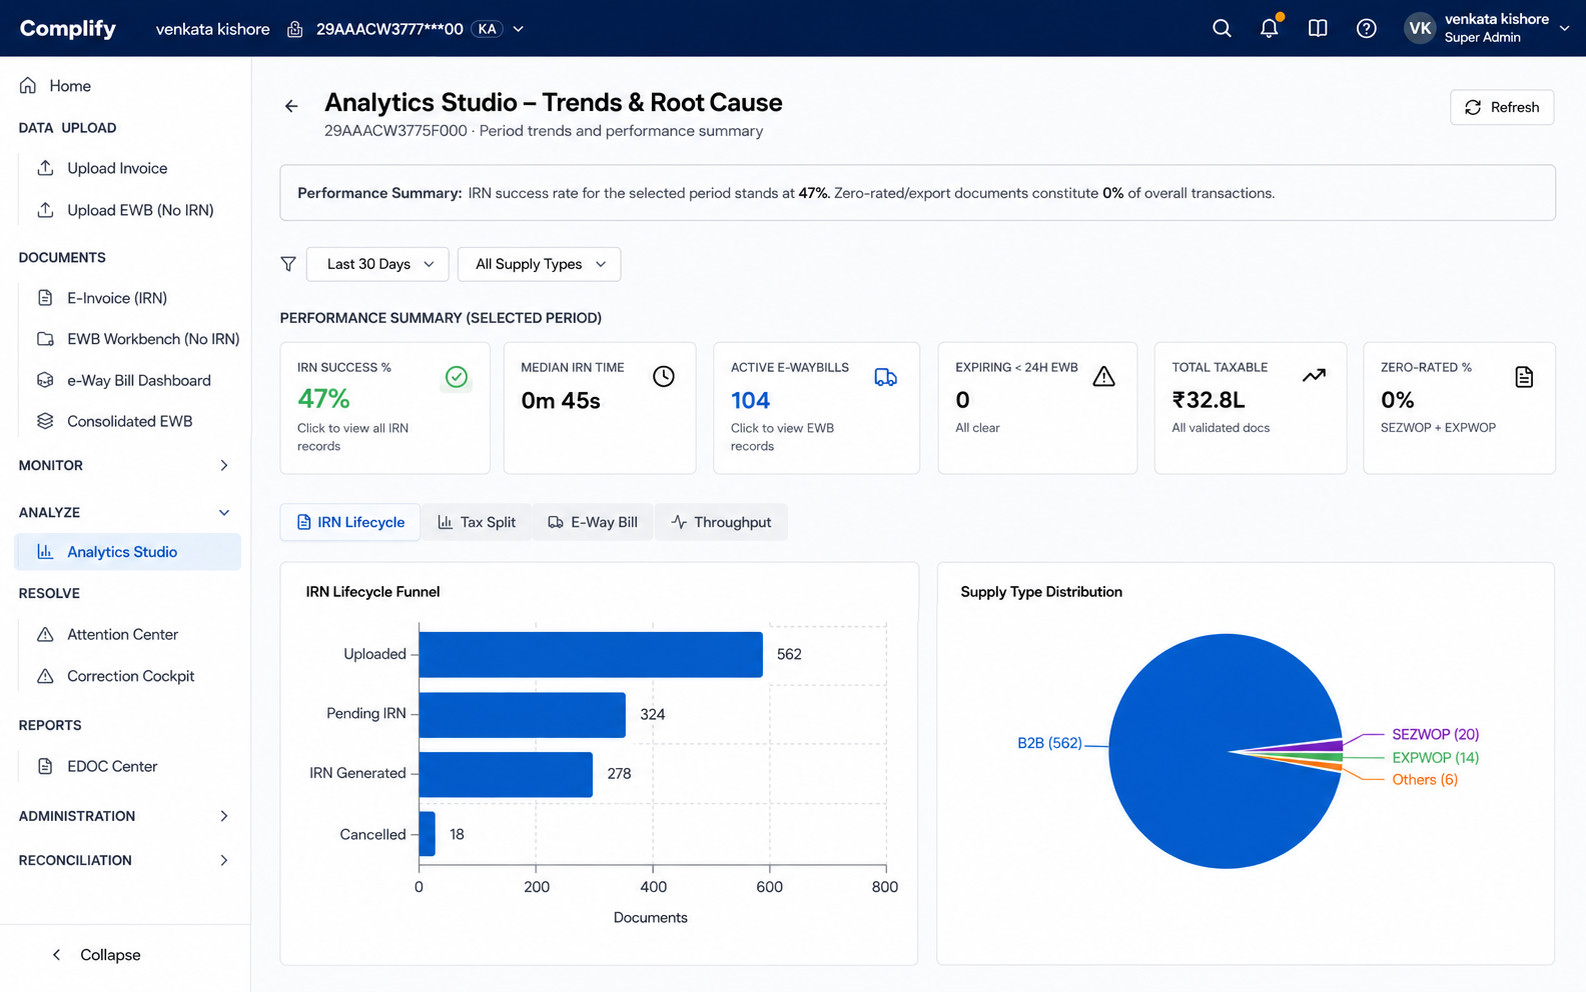Open notifications bell icon
This screenshot has width=1586, height=992.
[x=1269, y=28]
